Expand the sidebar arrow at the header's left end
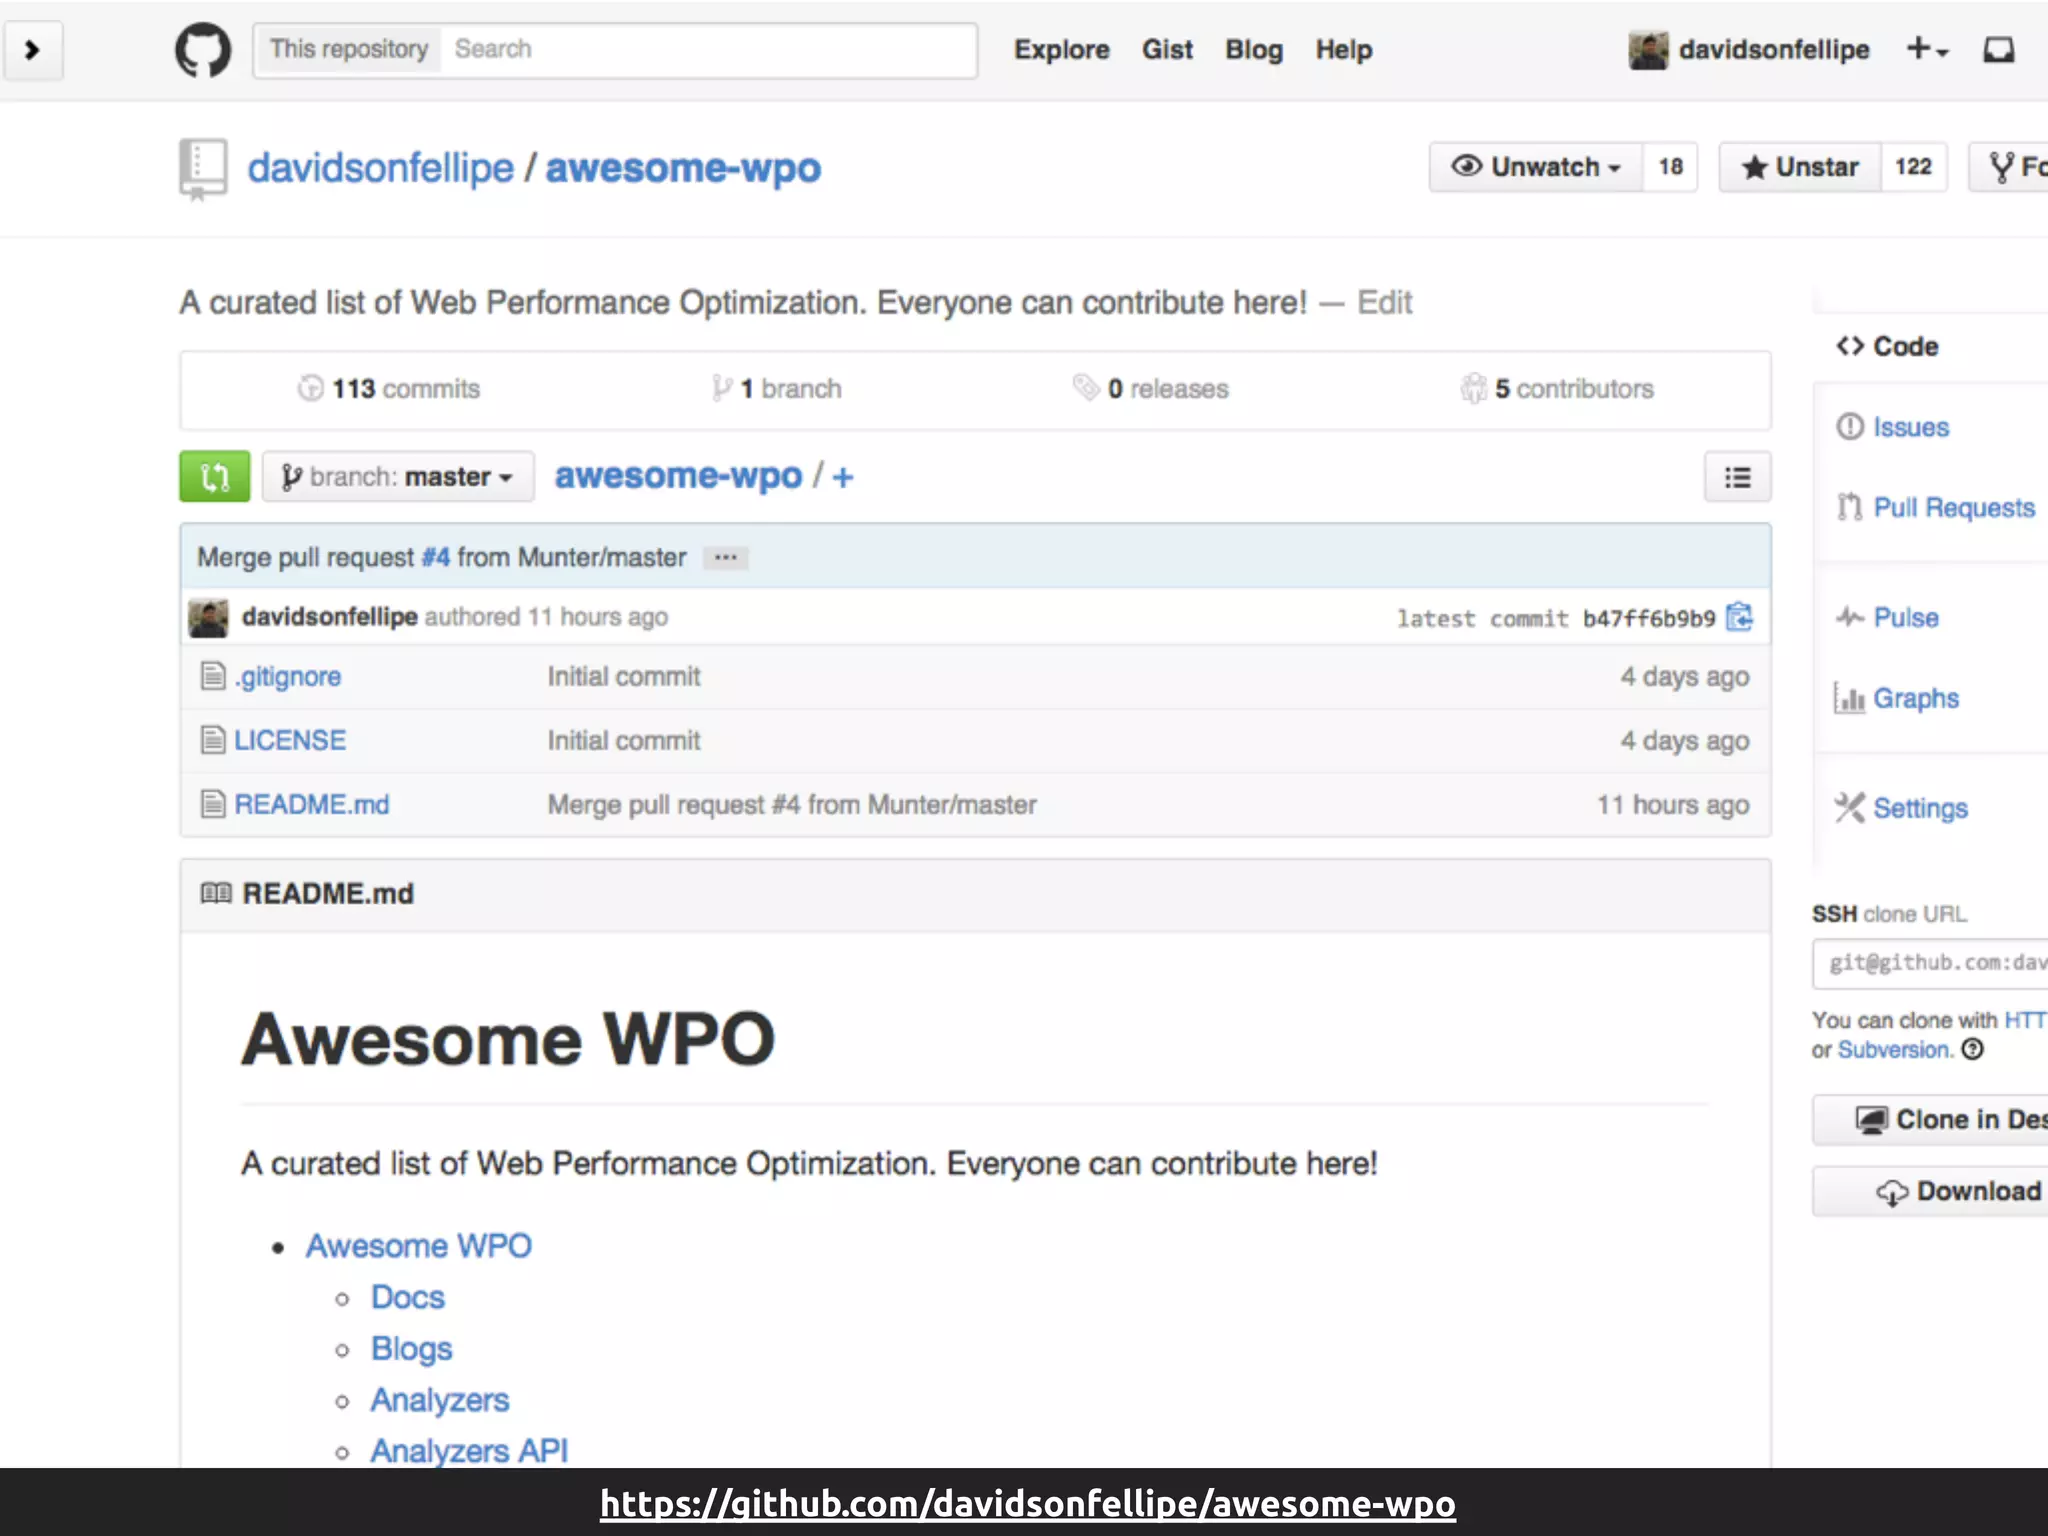This screenshot has height=1536, width=2048. (32, 50)
